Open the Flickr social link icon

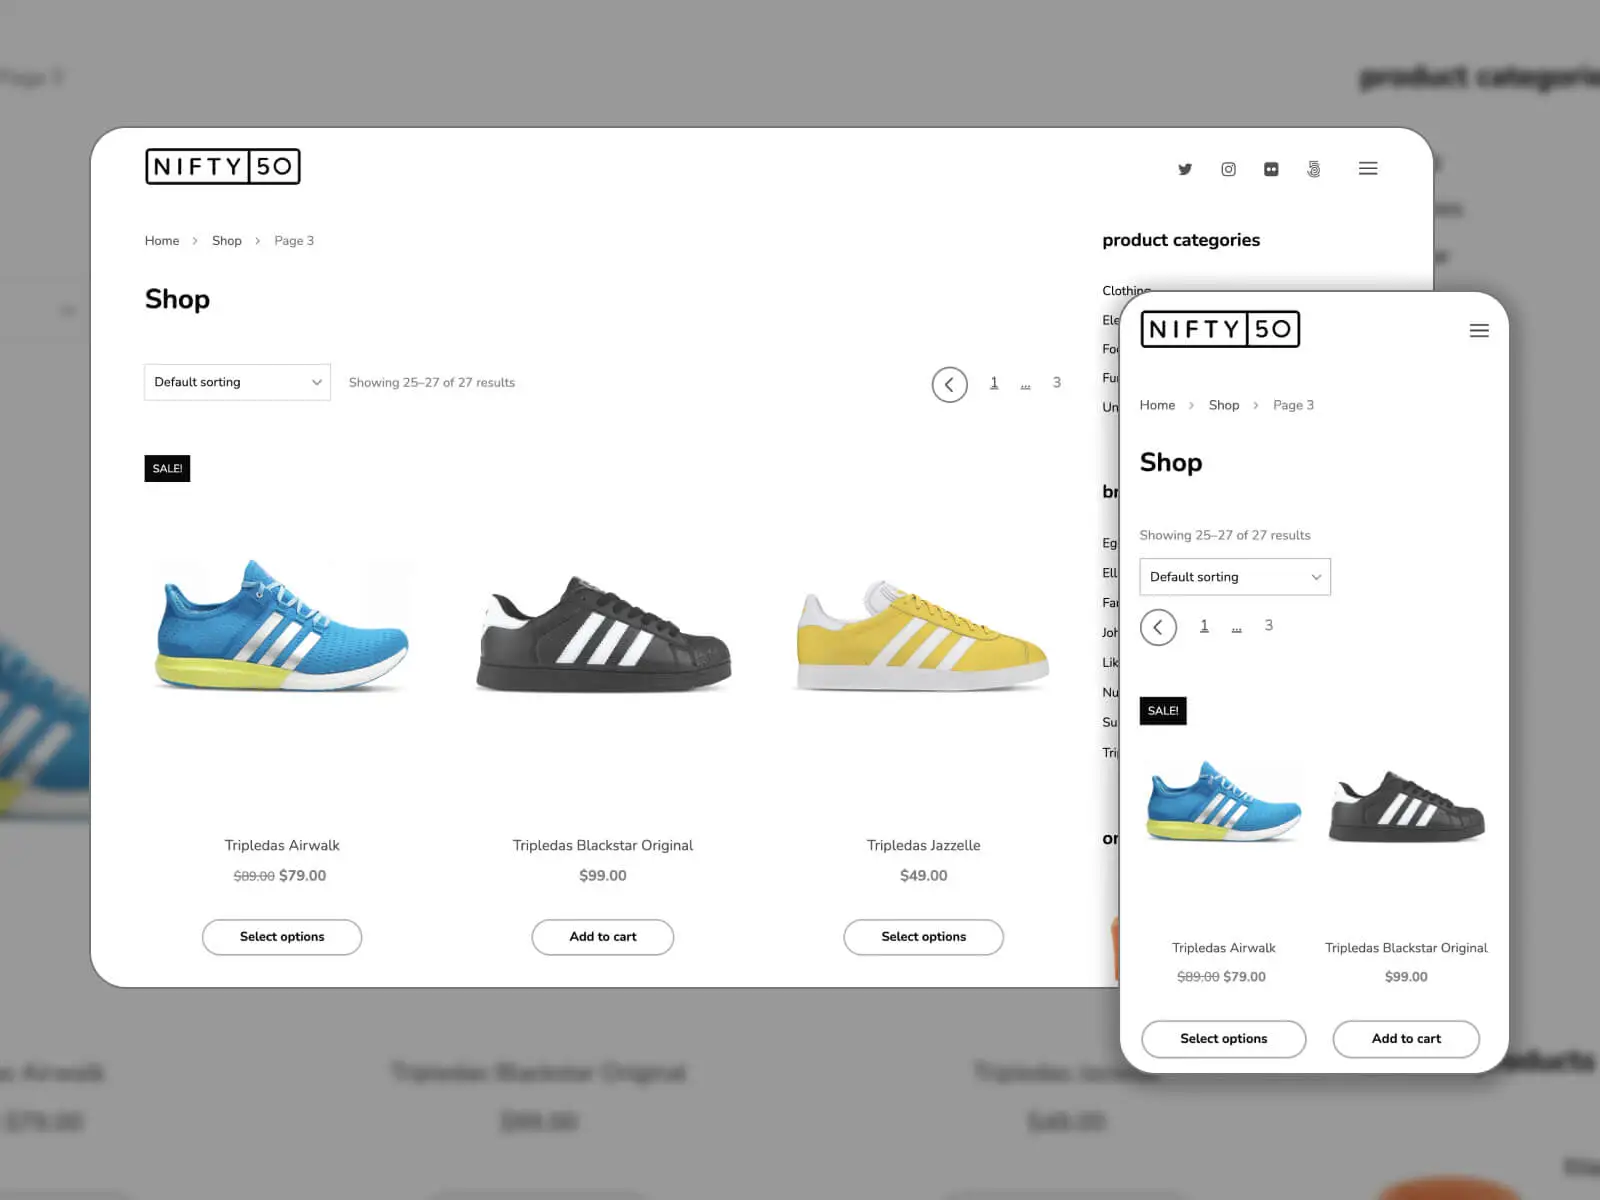coord(1271,169)
